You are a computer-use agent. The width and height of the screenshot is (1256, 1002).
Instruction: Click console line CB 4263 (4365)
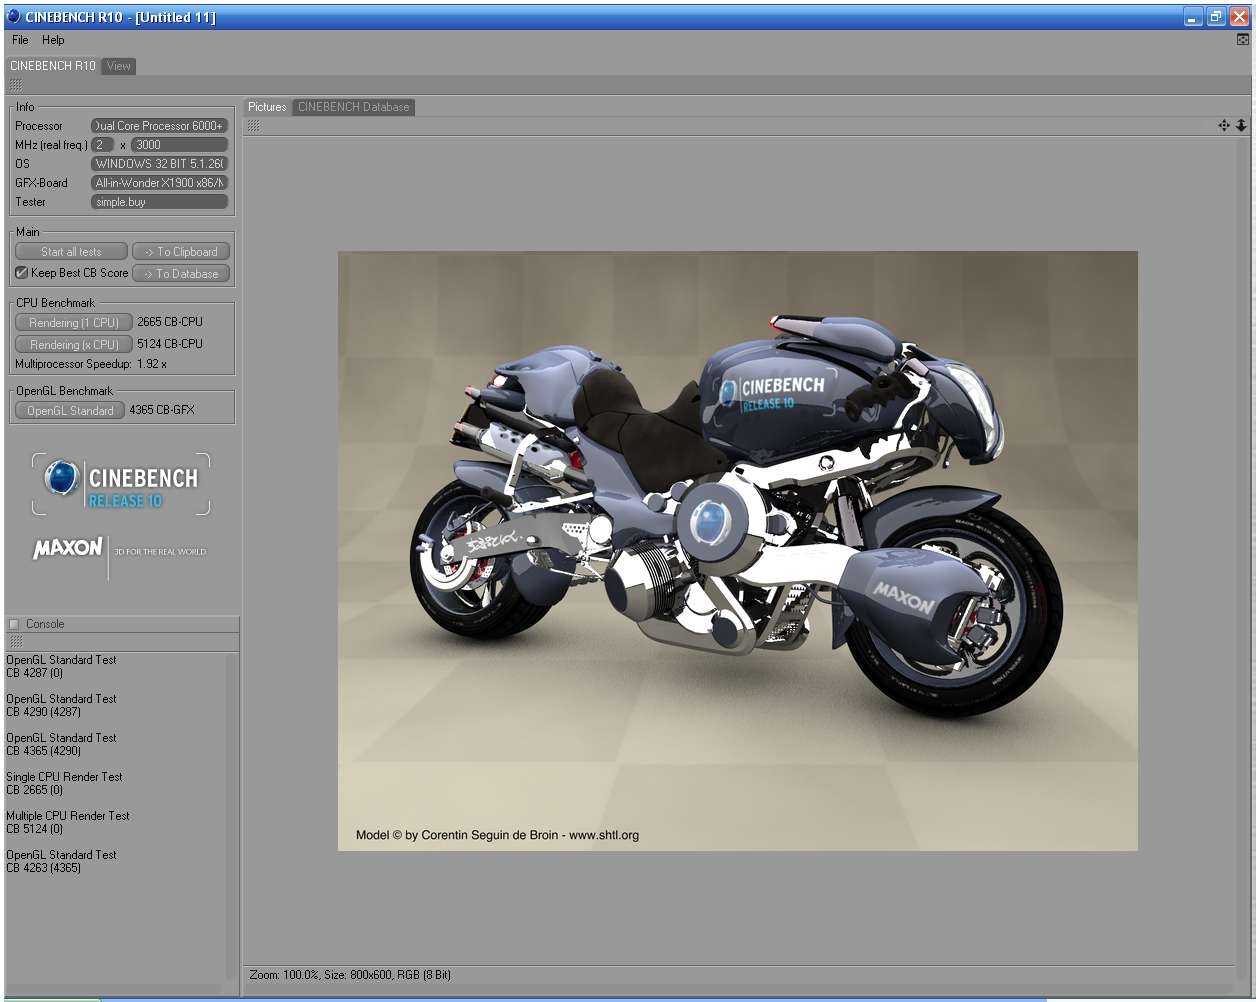pyautogui.click(x=44, y=868)
